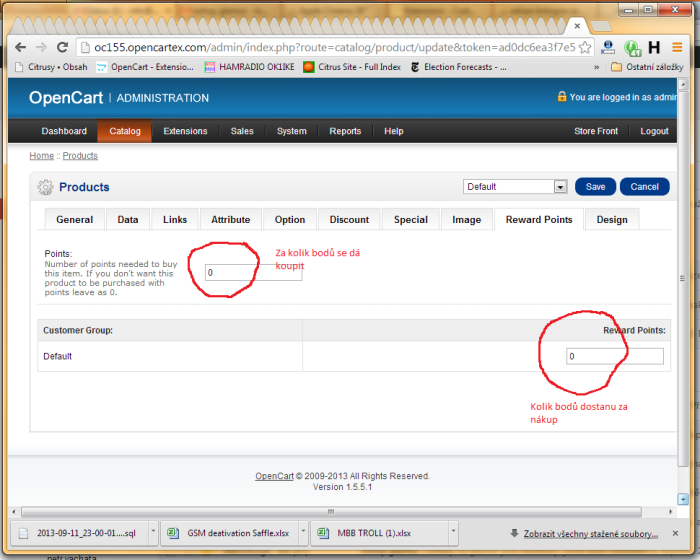Switch to the Special tab
The height and width of the screenshot is (560, 700).
point(411,220)
